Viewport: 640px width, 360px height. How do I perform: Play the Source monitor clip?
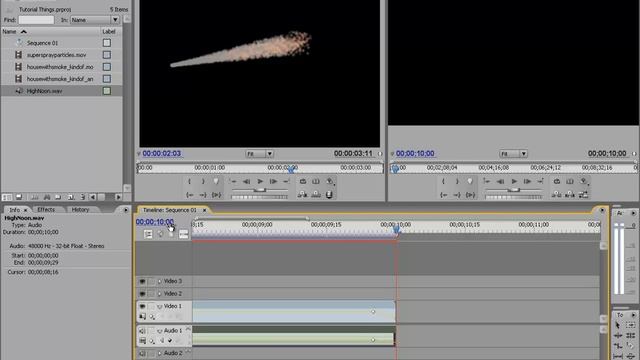tap(260, 181)
